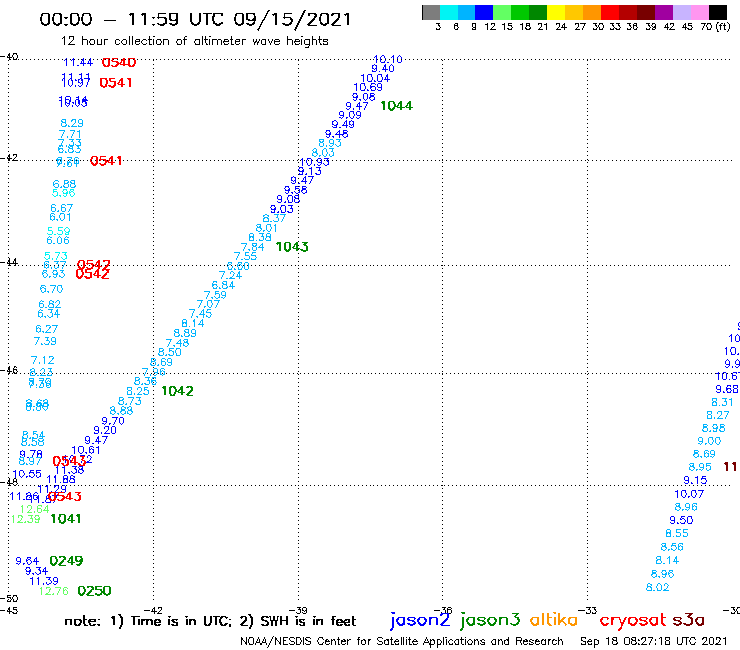The height and width of the screenshot is (650, 740).
Task: Select the 'jason2' satellite legend label
Action: tap(420, 620)
